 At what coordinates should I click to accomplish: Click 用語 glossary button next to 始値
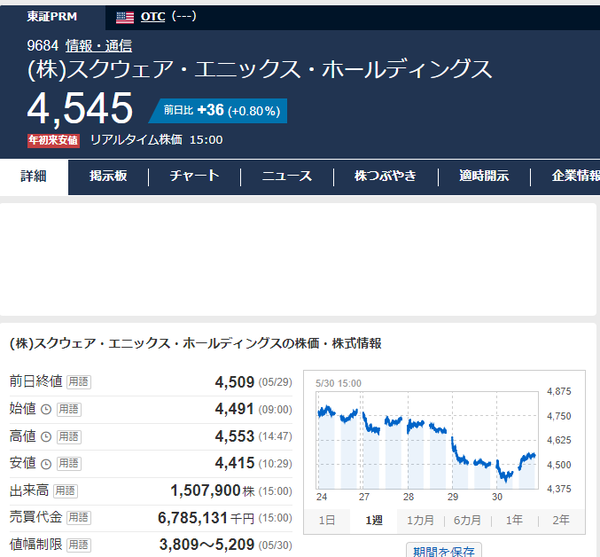click(x=69, y=409)
